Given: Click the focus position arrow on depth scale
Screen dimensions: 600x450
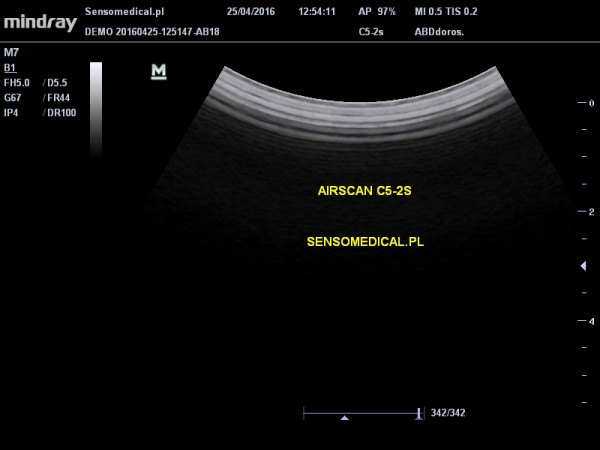Looking at the screenshot, I should [584, 266].
